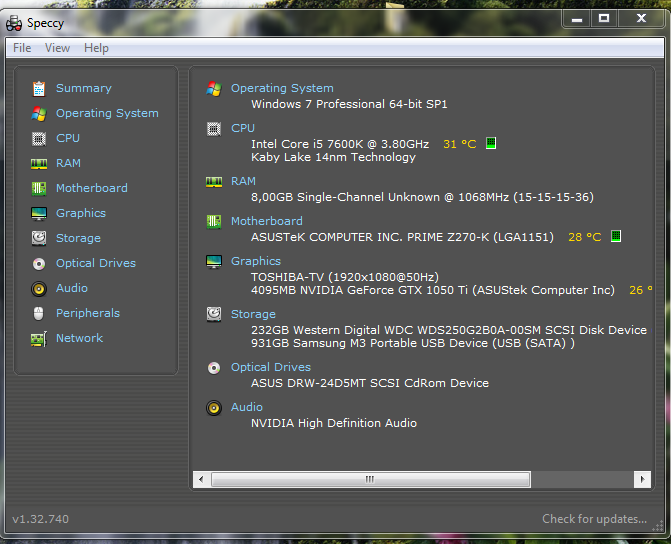Open the Optical Drives heading link in summary

(271, 367)
